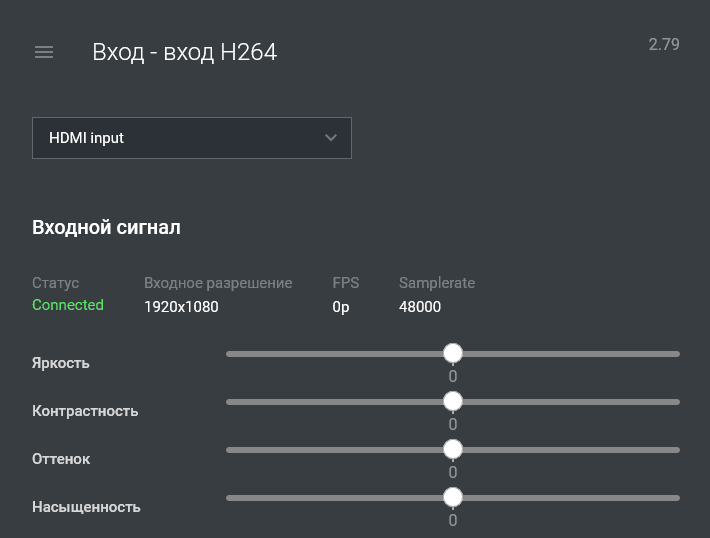
Task: Click the Оттенок slider handle
Action: pos(453,449)
